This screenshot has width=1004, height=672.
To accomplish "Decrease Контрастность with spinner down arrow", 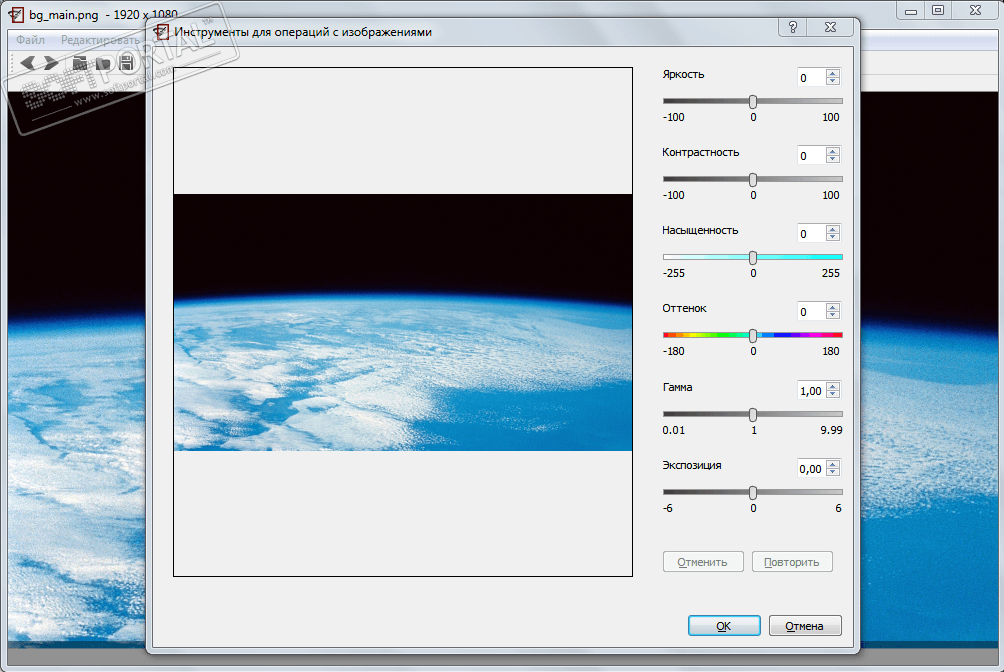I will (x=832, y=160).
